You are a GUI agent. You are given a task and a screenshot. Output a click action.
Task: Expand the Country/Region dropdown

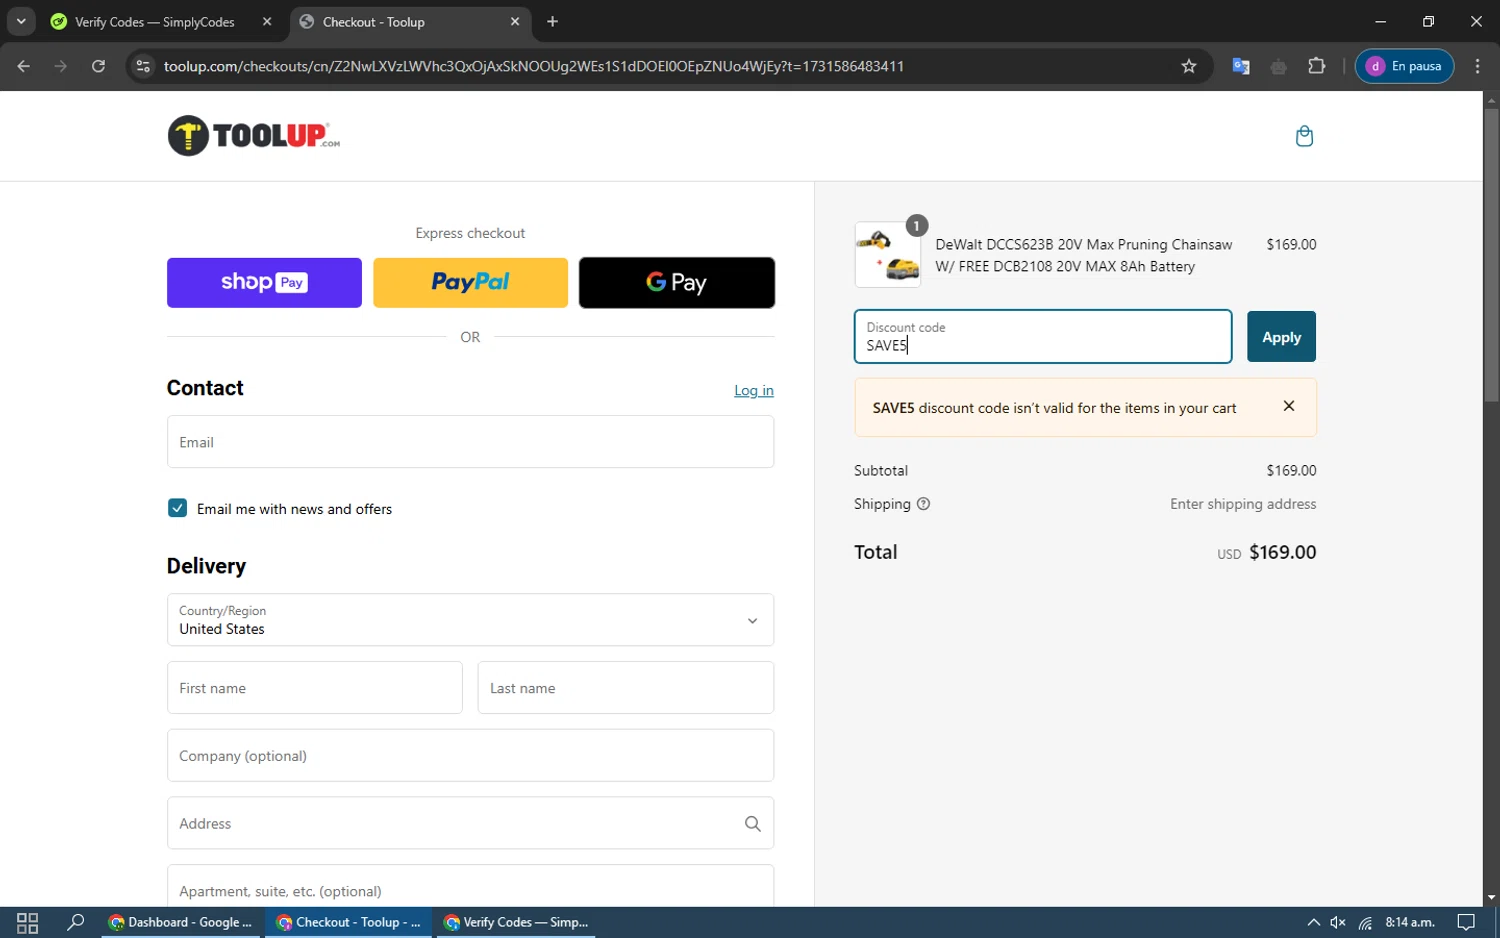470,620
